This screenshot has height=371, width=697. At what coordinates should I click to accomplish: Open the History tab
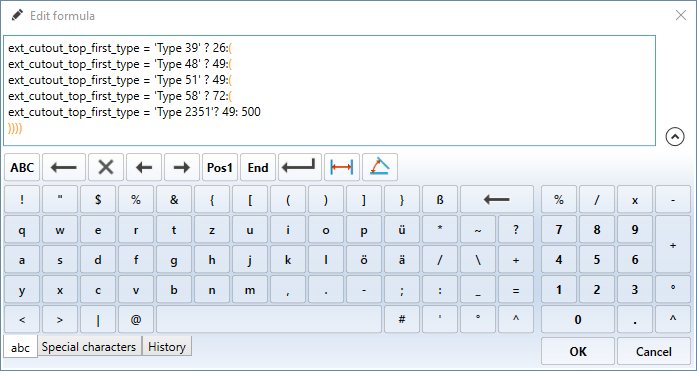pyautogui.click(x=167, y=347)
